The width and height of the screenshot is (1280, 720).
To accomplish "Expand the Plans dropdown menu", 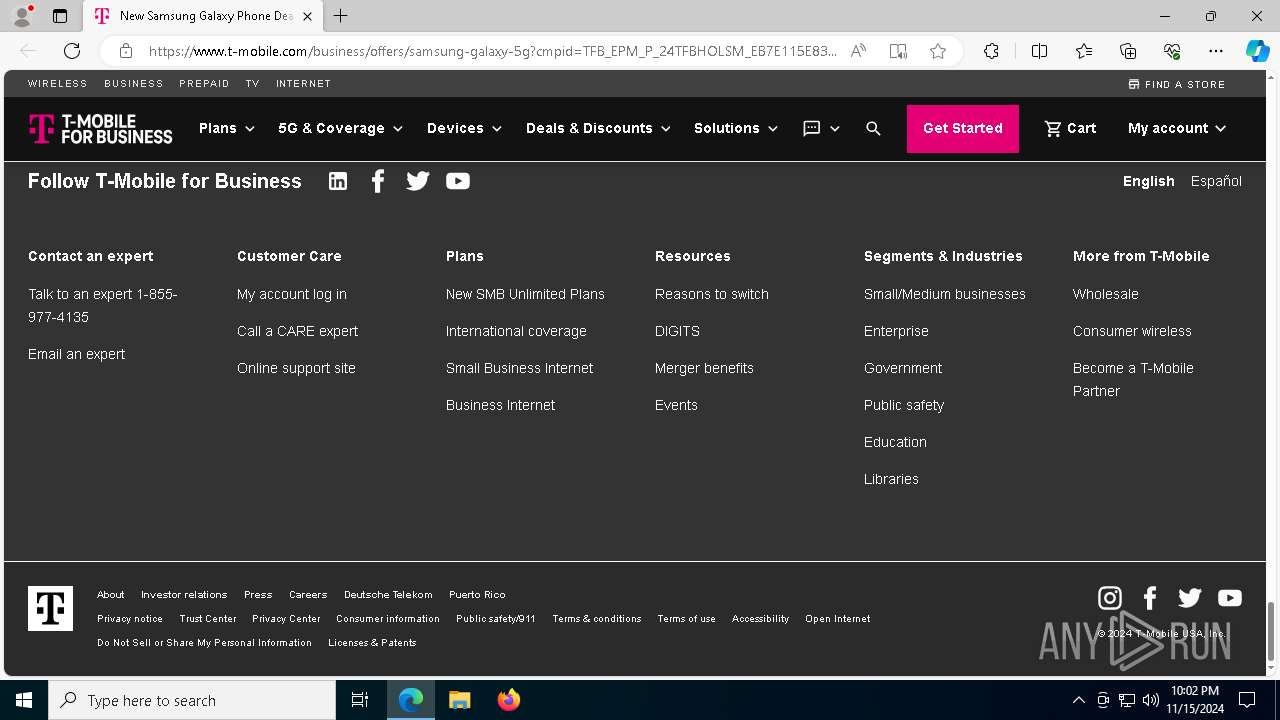I will (x=227, y=128).
